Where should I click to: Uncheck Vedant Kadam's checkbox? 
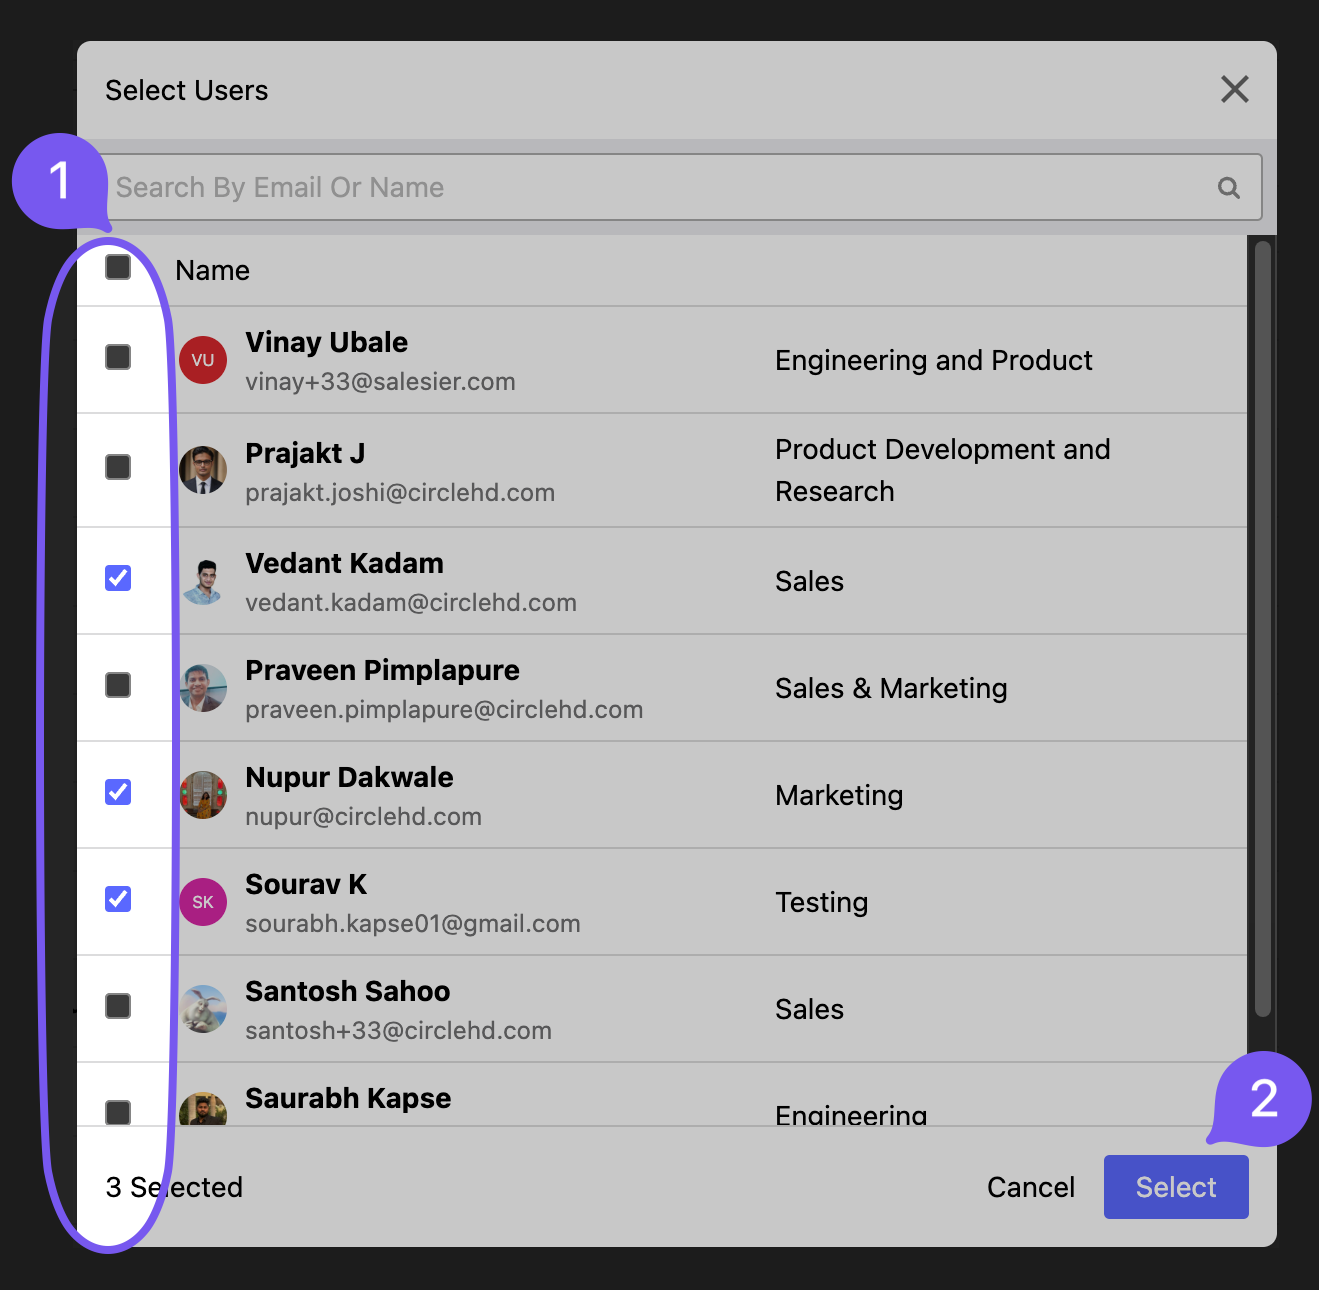tap(118, 578)
